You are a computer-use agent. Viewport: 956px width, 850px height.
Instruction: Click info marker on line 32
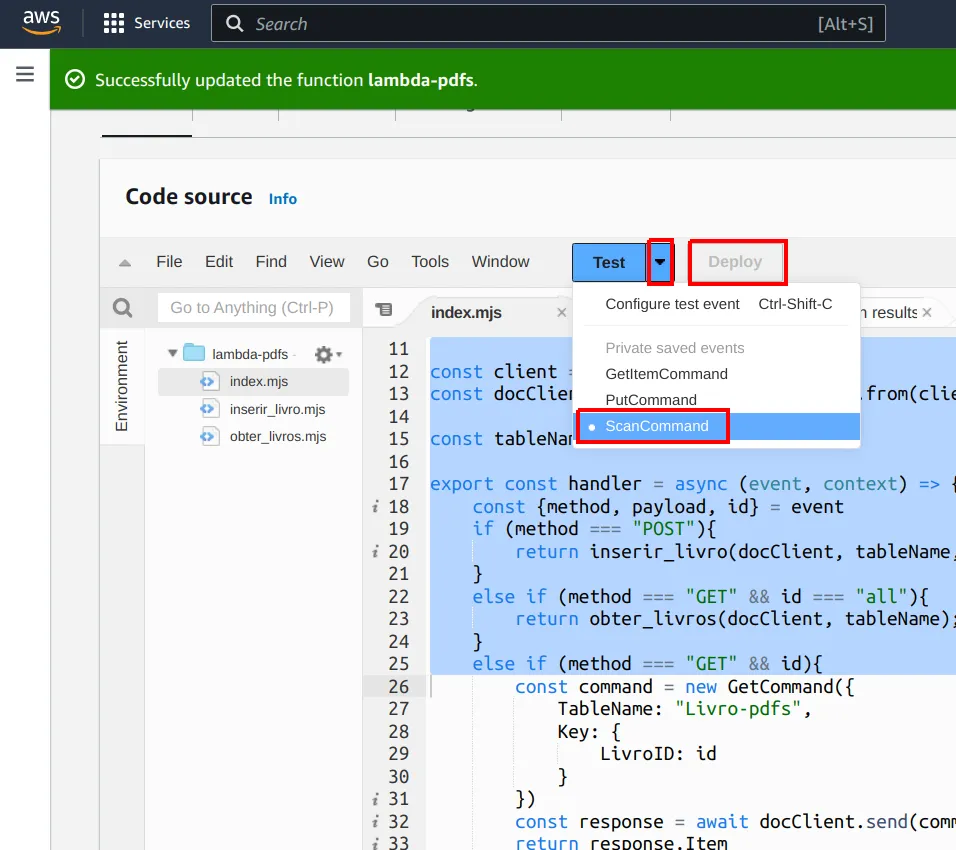[x=376, y=822]
